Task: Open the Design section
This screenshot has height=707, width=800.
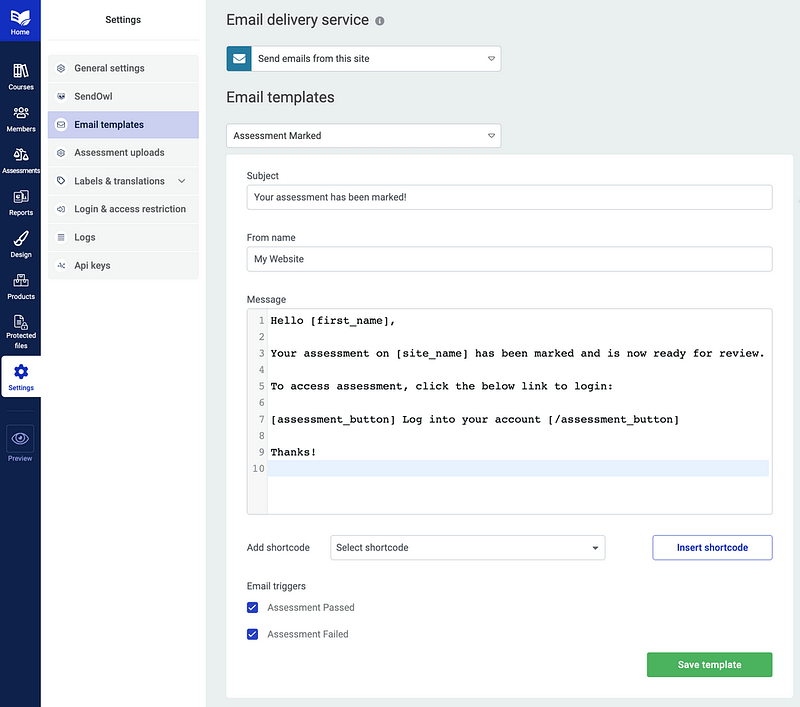Action: [20, 244]
